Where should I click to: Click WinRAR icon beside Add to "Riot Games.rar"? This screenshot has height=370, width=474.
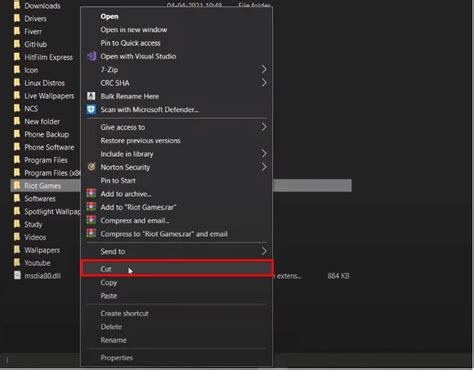tap(91, 207)
